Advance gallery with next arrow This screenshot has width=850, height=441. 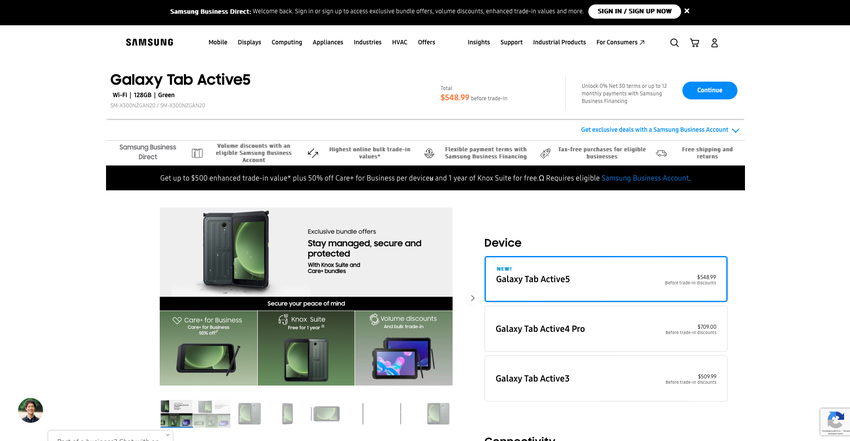coord(473,298)
